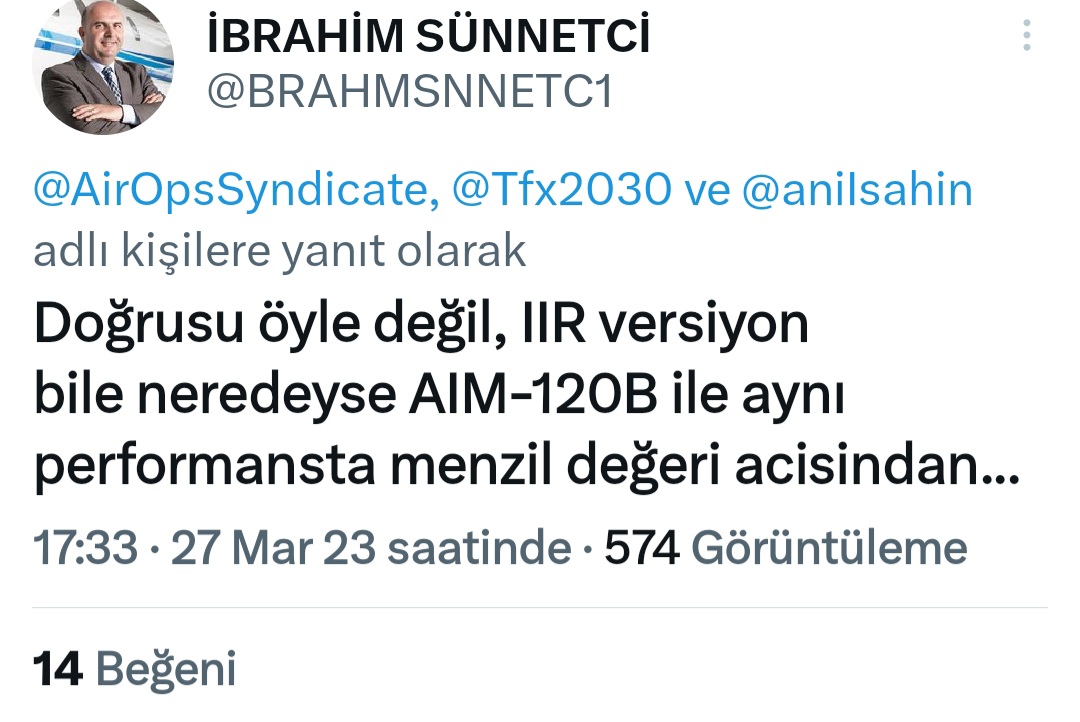Image resolution: width=1080 pixels, height=722 pixels.
Task: Open the three-dot more options menu
Action: (1026, 34)
